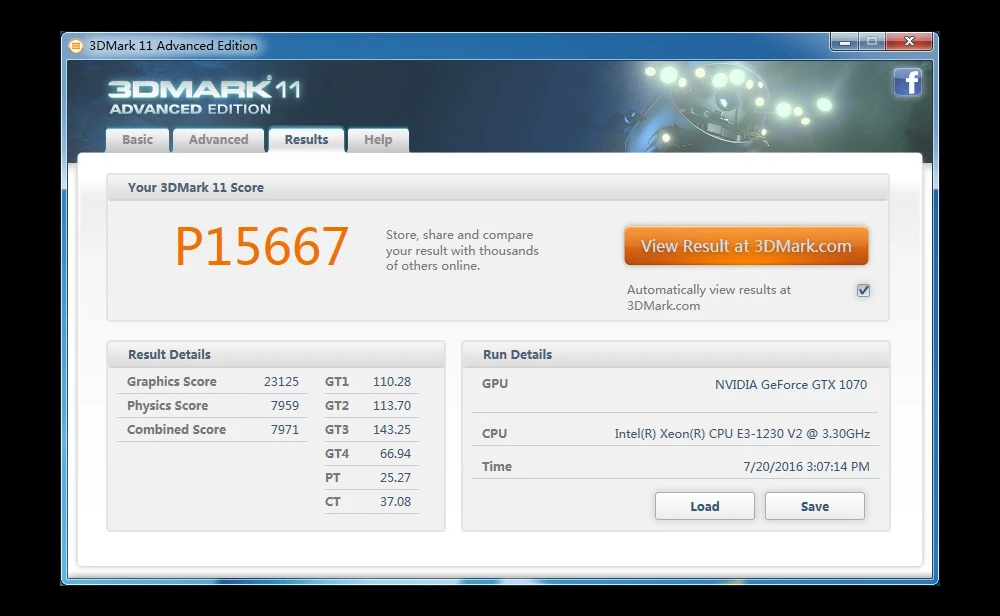
Task: Click the GT4 value 66.94
Action: coord(395,454)
